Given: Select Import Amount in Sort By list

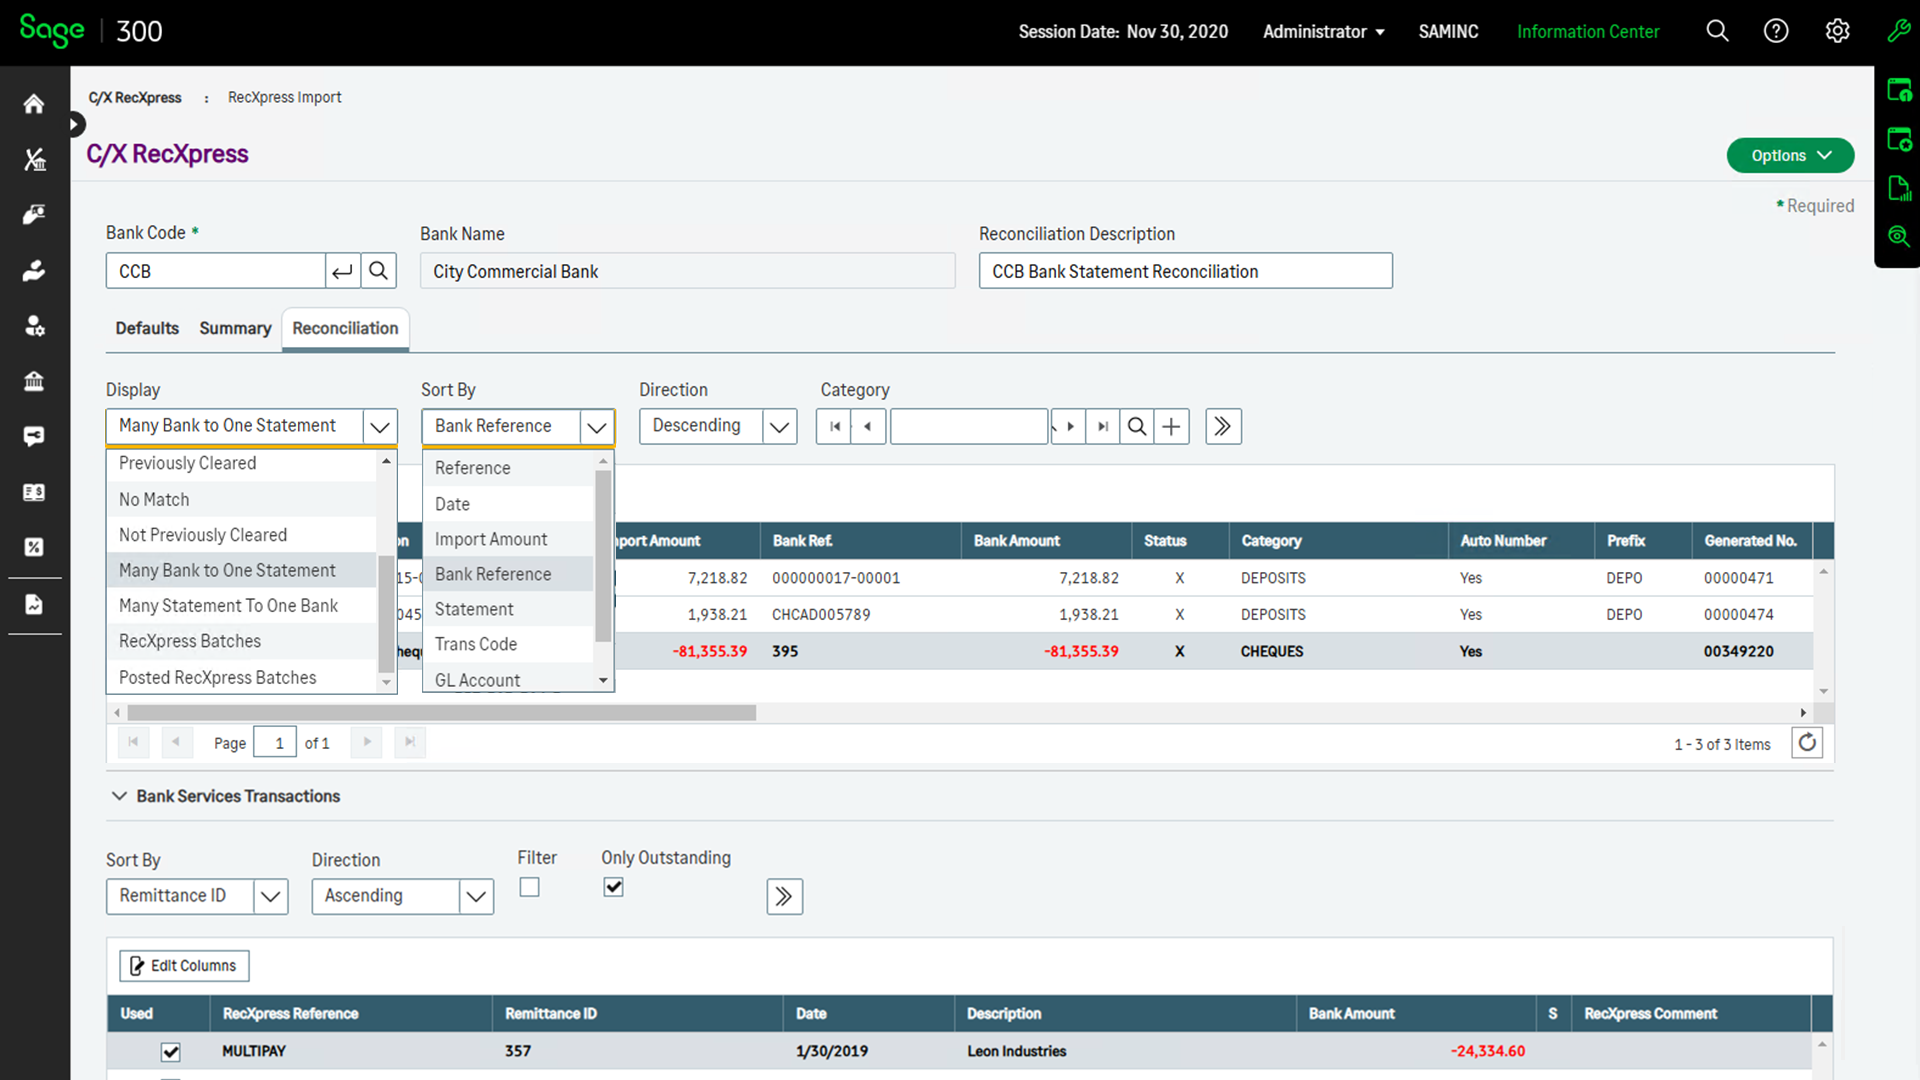Looking at the screenshot, I should 491,539.
